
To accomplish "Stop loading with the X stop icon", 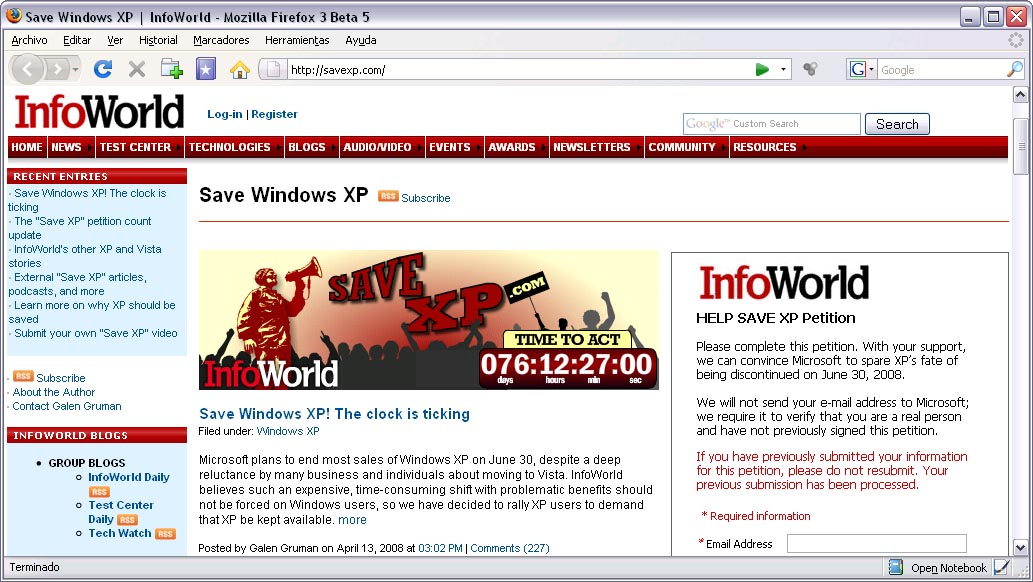I will click(x=136, y=69).
